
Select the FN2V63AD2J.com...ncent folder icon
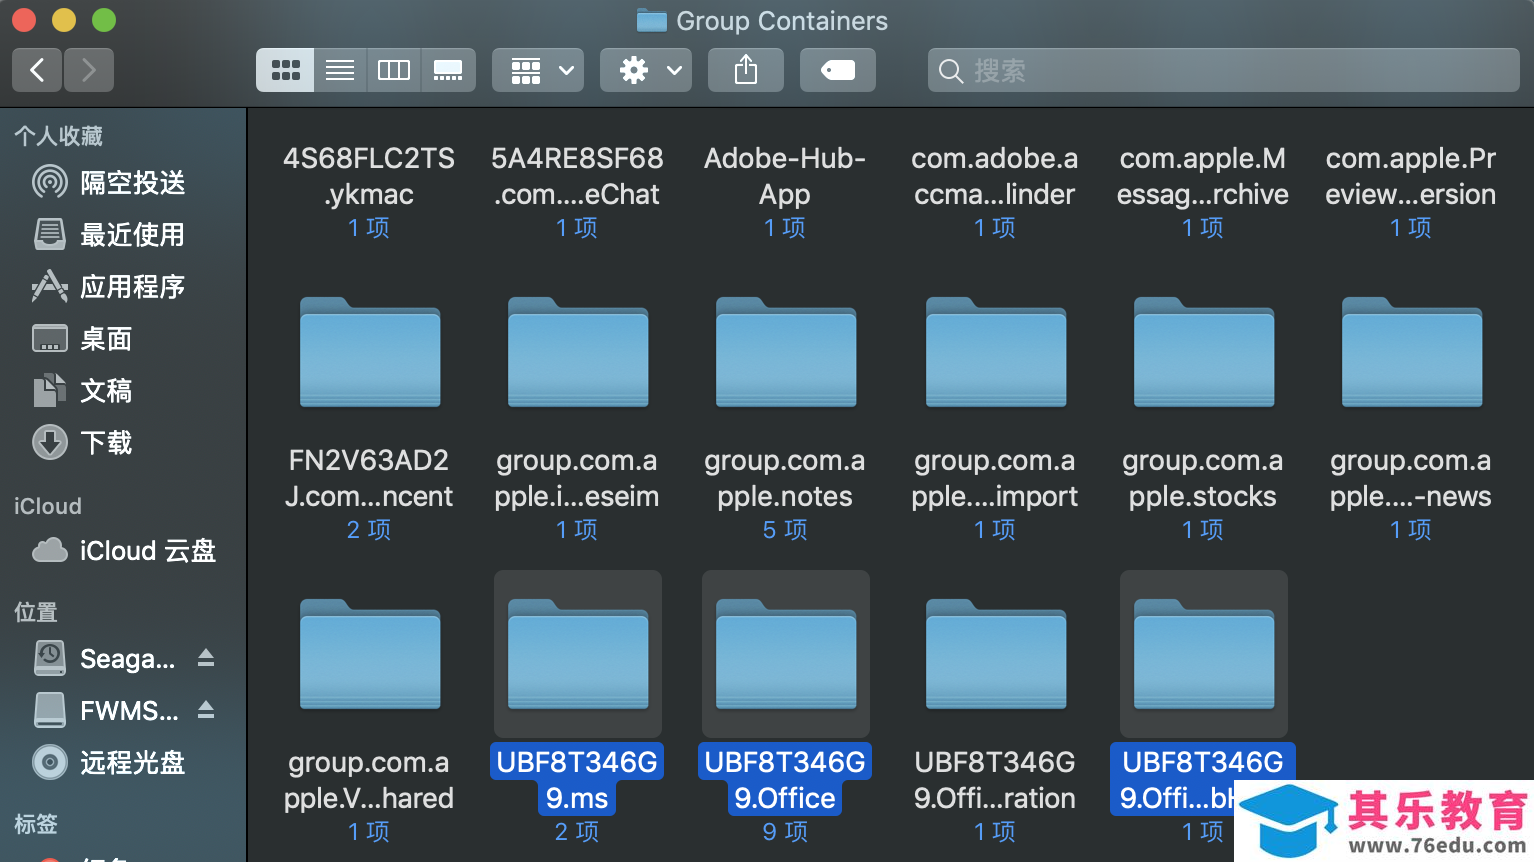370,352
